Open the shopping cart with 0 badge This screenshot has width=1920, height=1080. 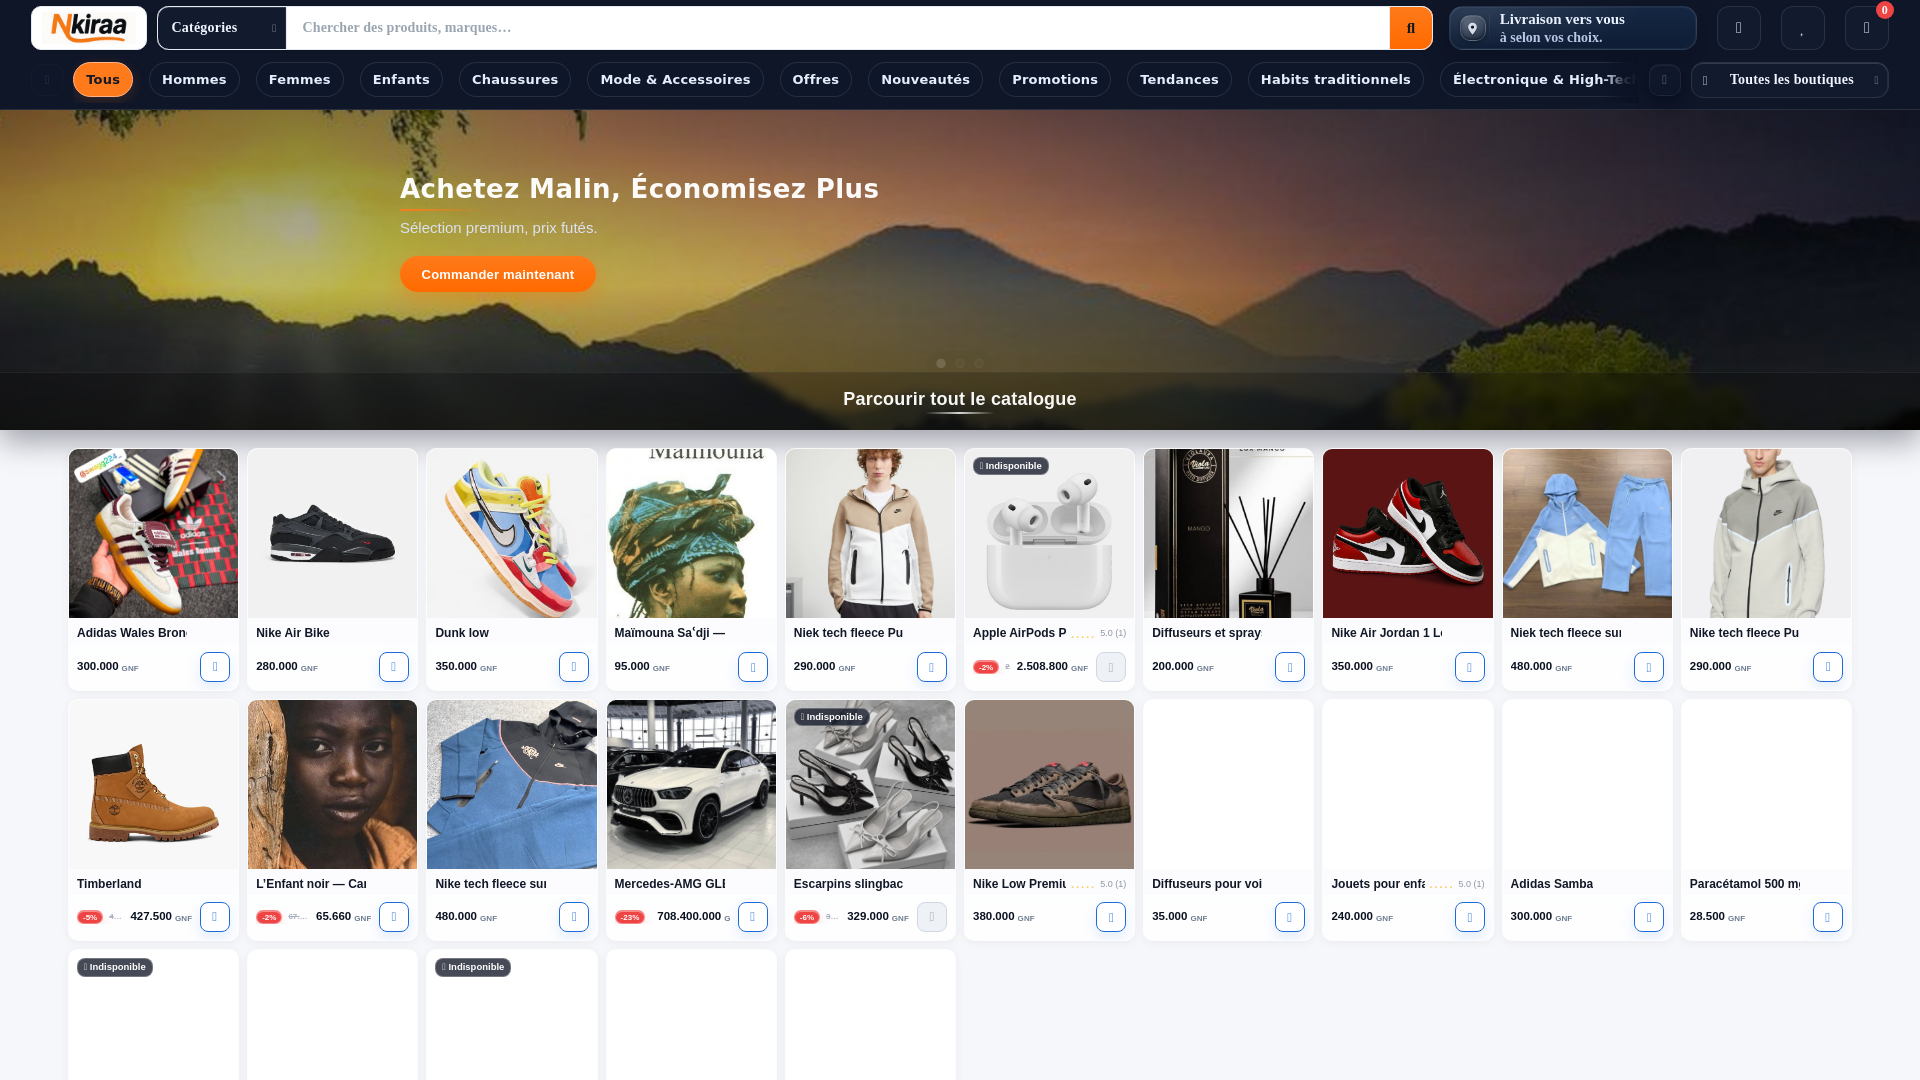click(x=1866, y=28)
